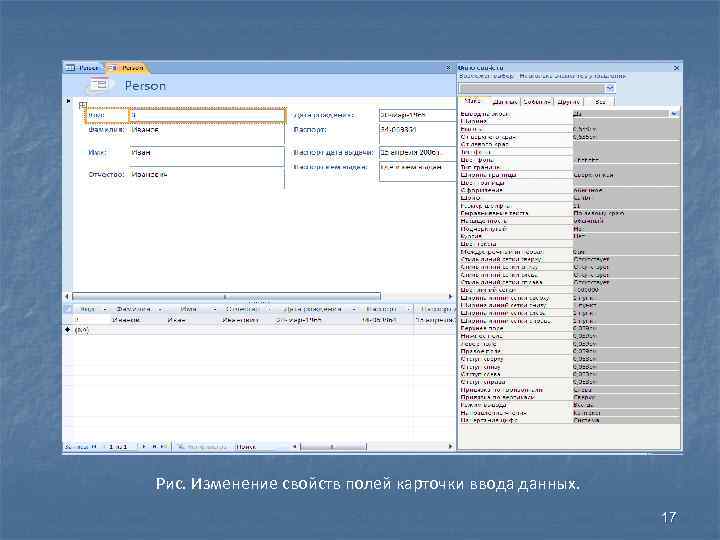Click the datasheet left scroll arrow
Screen dimensions: 720x540
click(294, 446)
